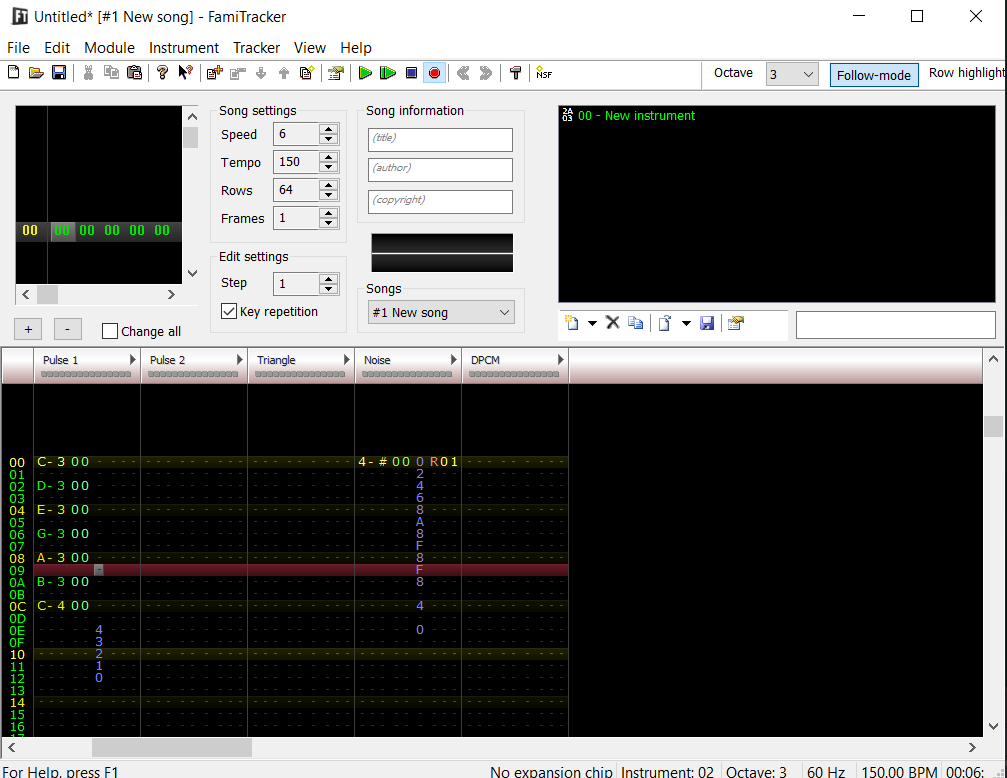Open the Instrument menu
The image size is (1007, 778).
click(184, 48)
